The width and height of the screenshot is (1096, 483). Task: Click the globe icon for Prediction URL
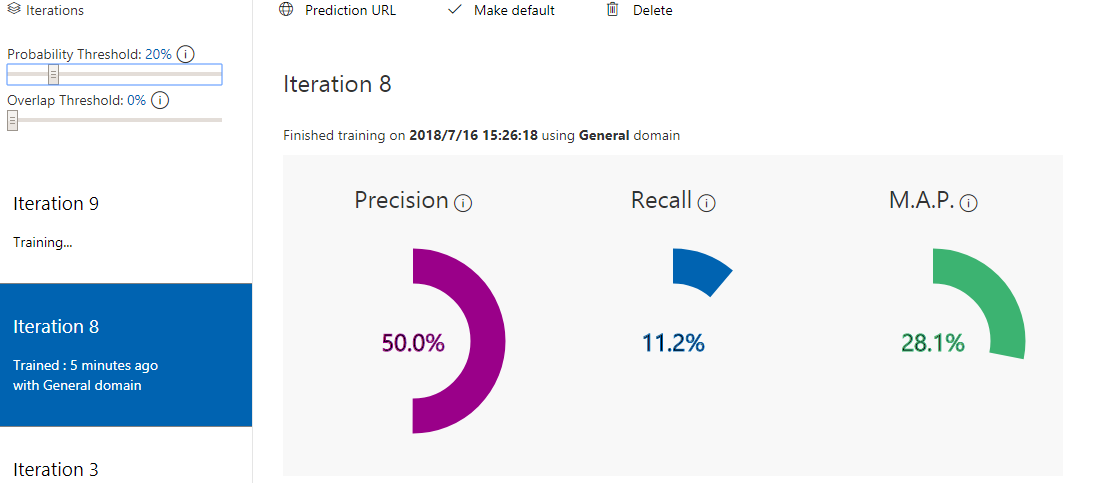[x=286, y=10]
